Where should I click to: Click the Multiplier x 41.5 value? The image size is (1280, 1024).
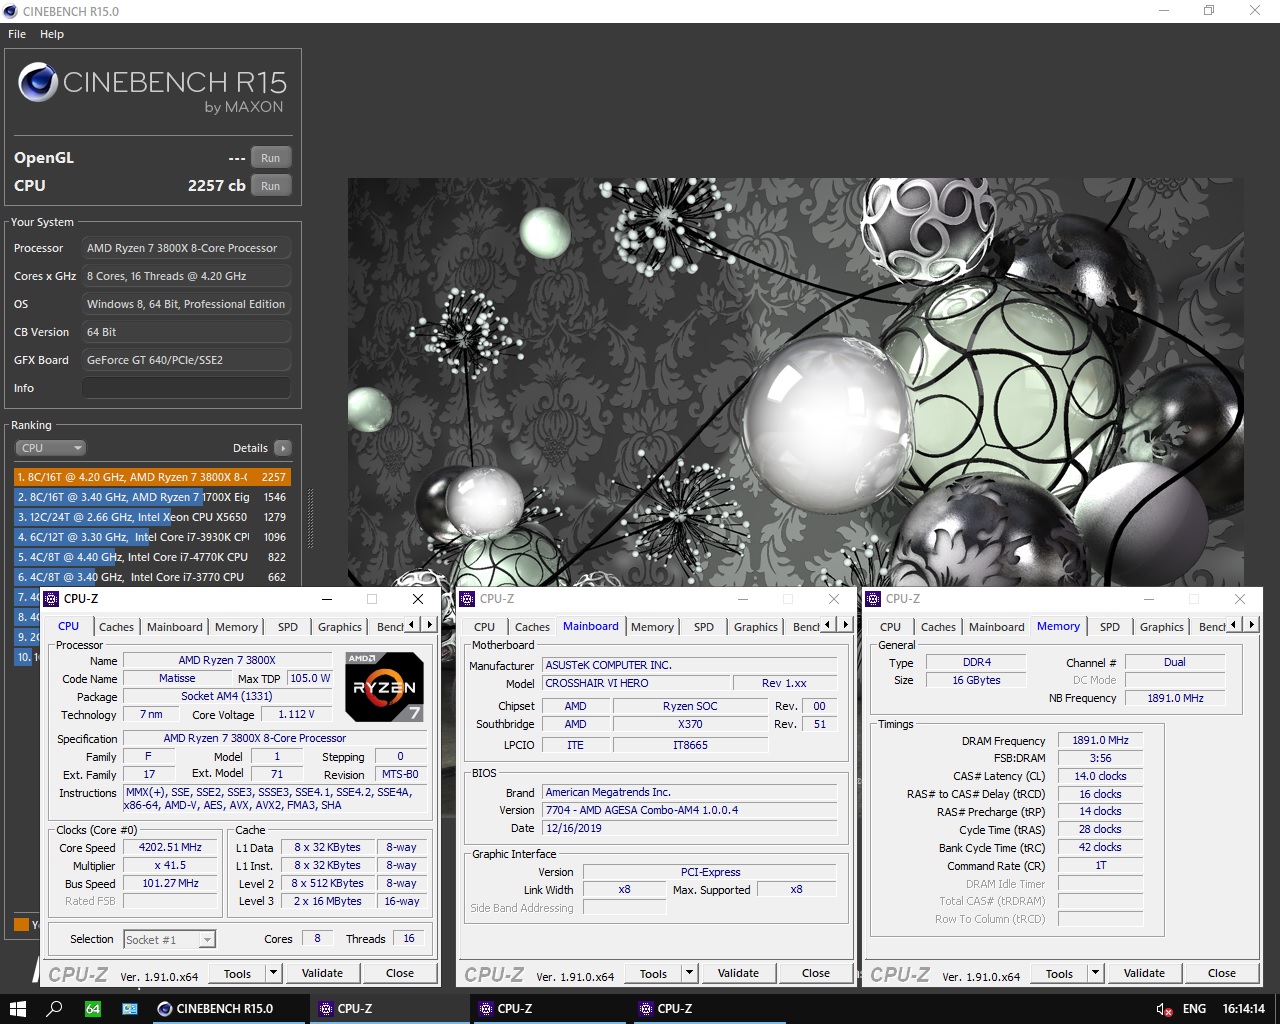pyautogui.click(x=170, y=865)
